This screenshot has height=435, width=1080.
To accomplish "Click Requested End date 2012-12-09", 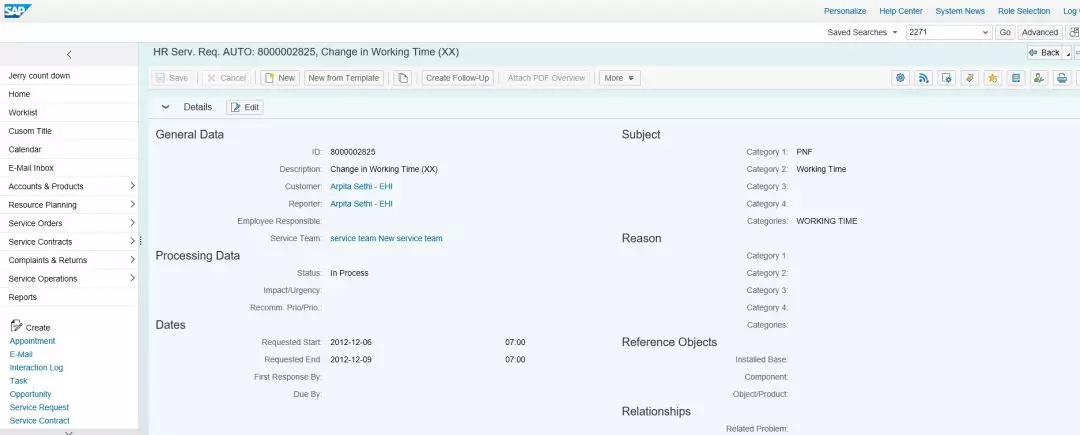I will [x=351, y=359].
